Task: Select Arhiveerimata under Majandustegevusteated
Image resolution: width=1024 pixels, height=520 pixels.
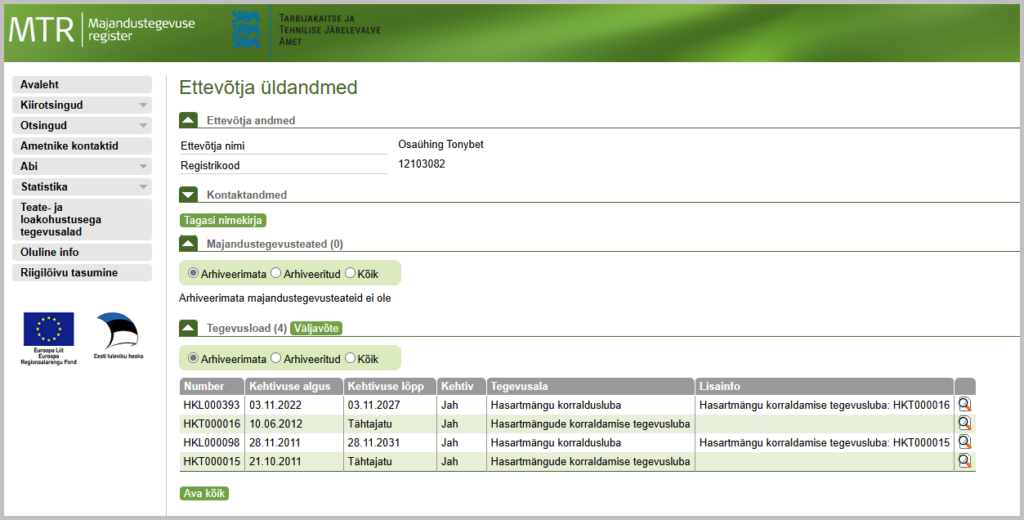Action: pyautogui.click(x=193, y=273)
